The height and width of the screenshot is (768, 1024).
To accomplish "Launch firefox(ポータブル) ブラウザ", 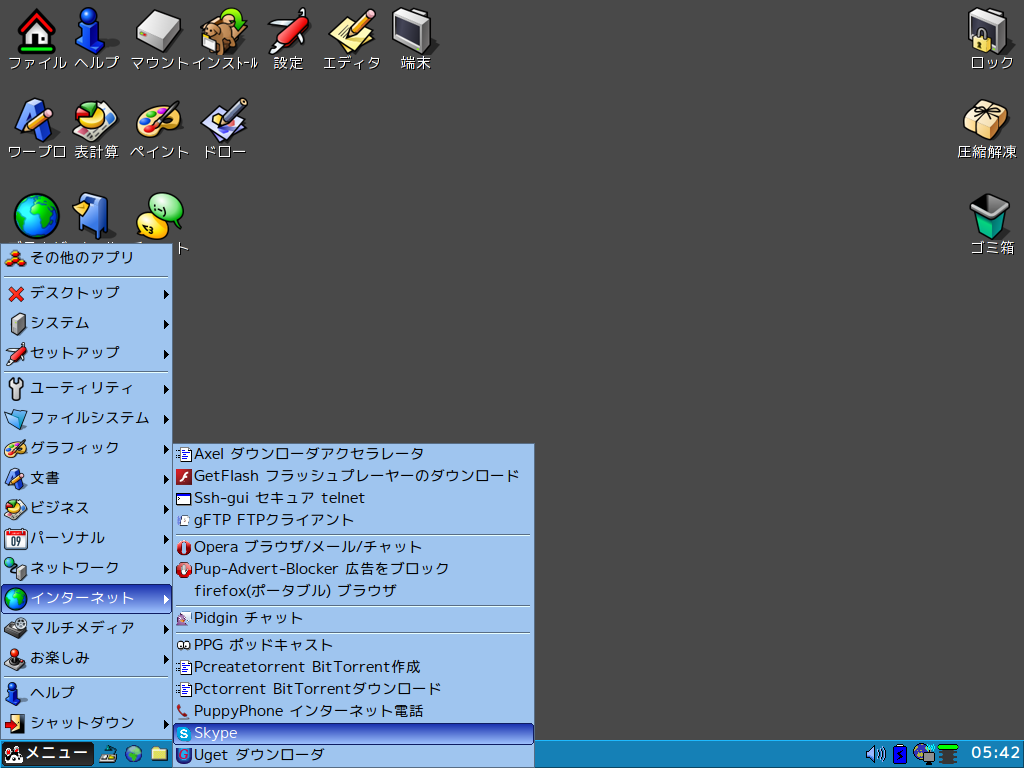I will [353, 591].
